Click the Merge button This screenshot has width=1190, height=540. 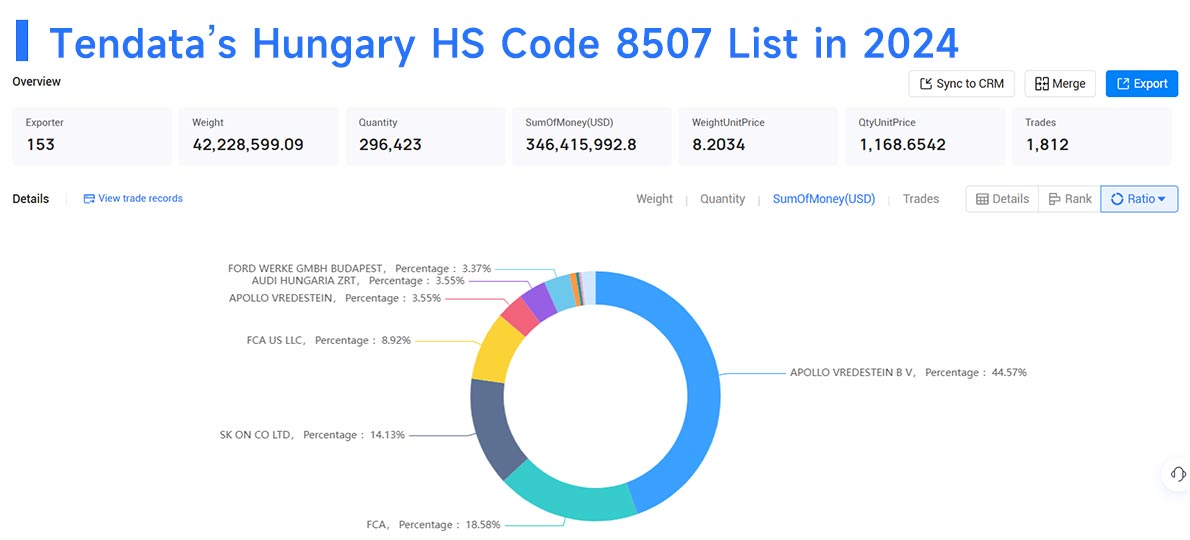[x=1059, y=83]
